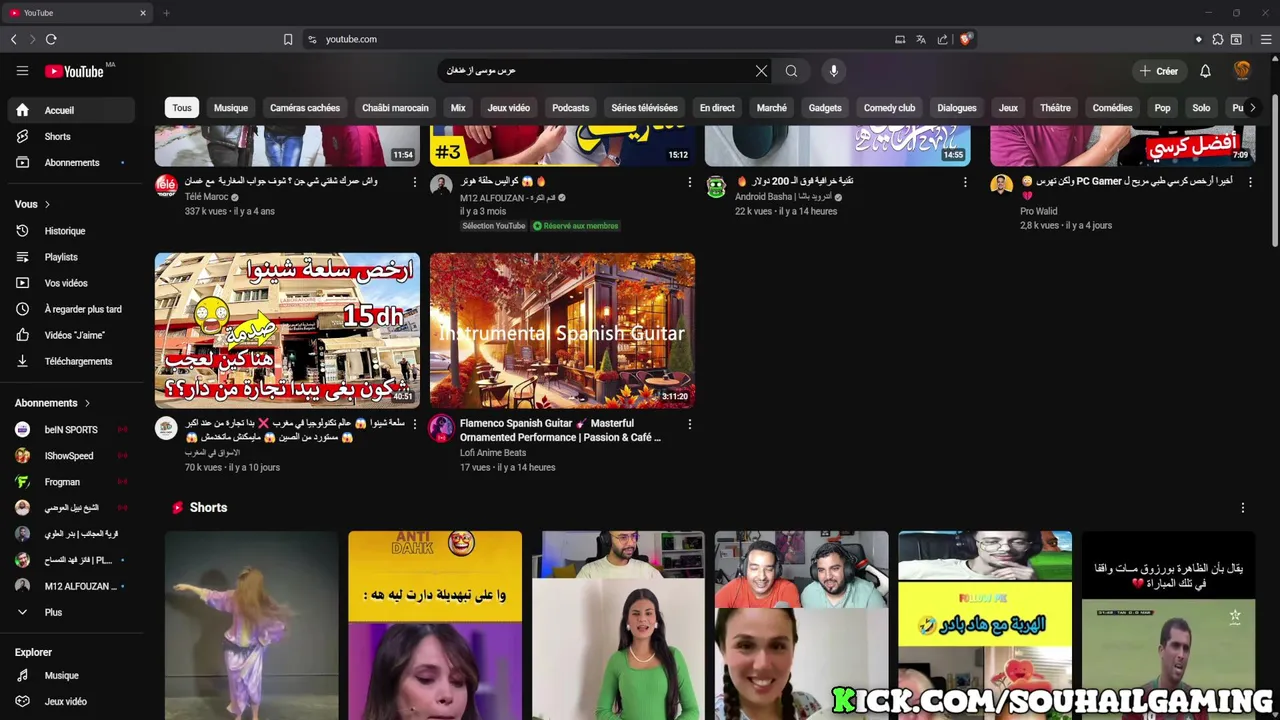Open the account avatar menu
Screen dimensions: 1280x720
(1242, 71)
